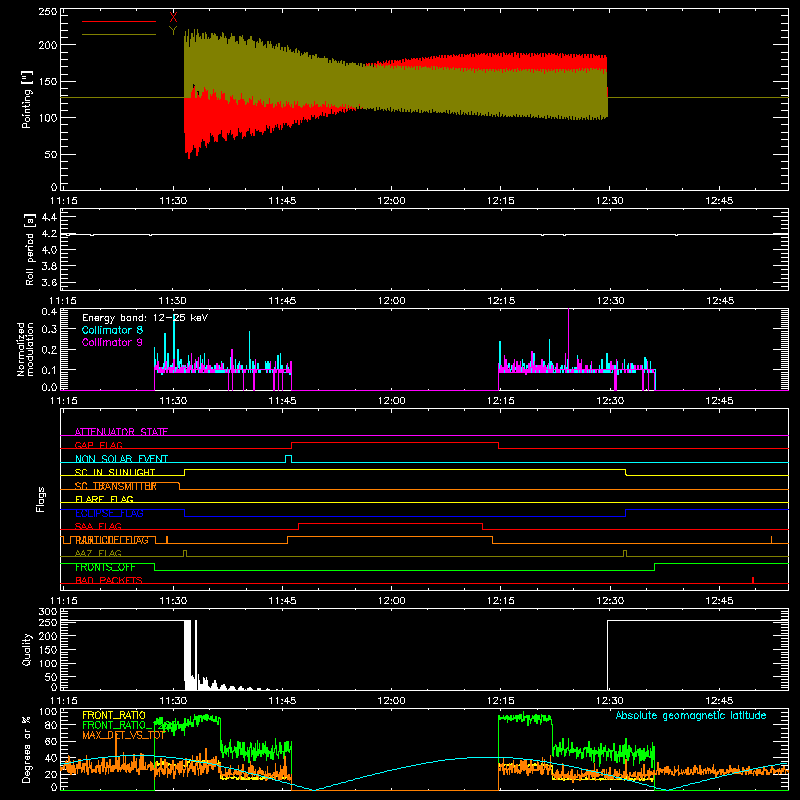Screen dimensions: 800x800
Task: Click 'Absolute geomagnetic latitude' annotation
Action: point(691,715)
